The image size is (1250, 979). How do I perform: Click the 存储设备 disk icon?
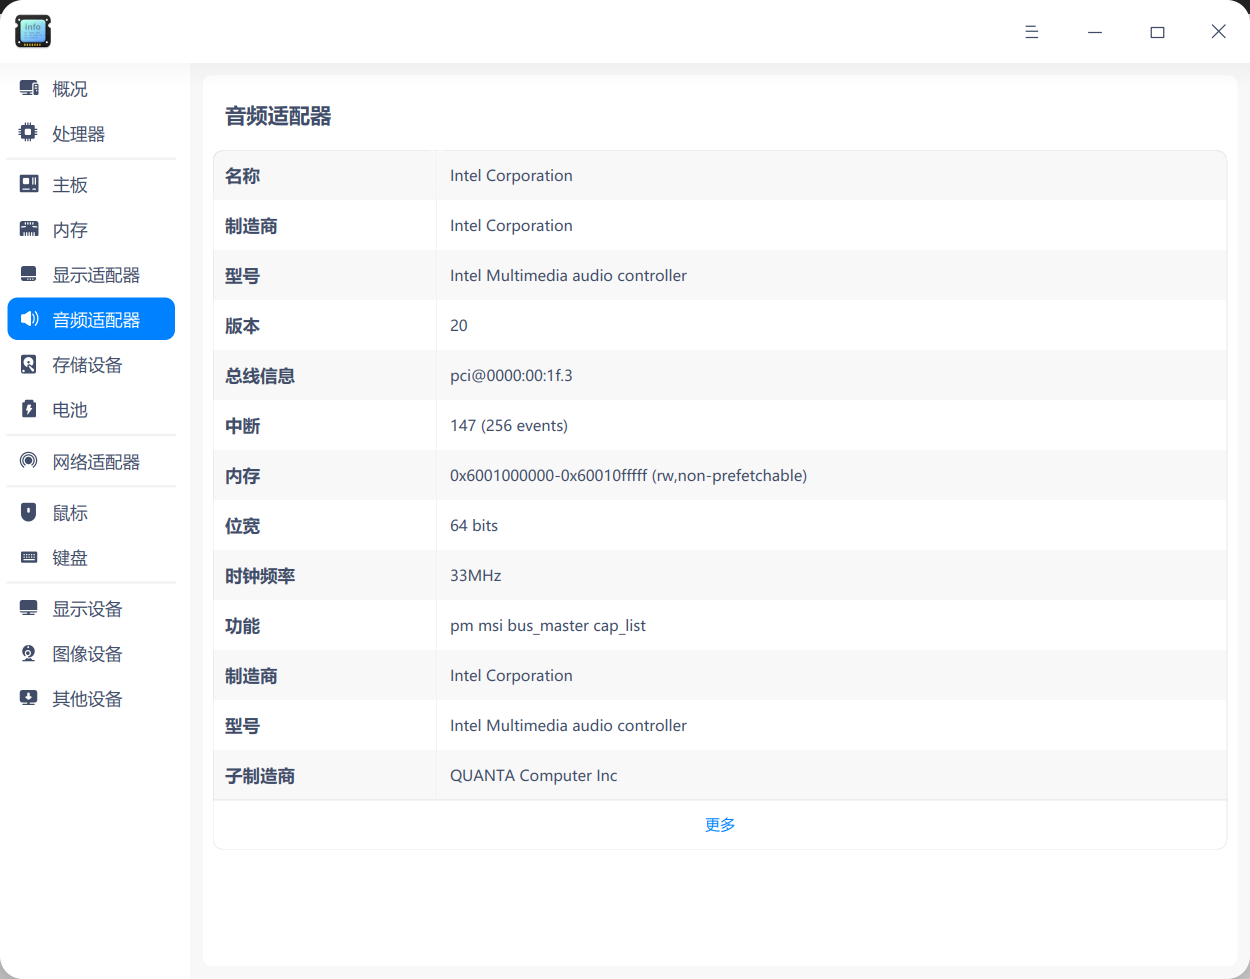click(29, 364)
